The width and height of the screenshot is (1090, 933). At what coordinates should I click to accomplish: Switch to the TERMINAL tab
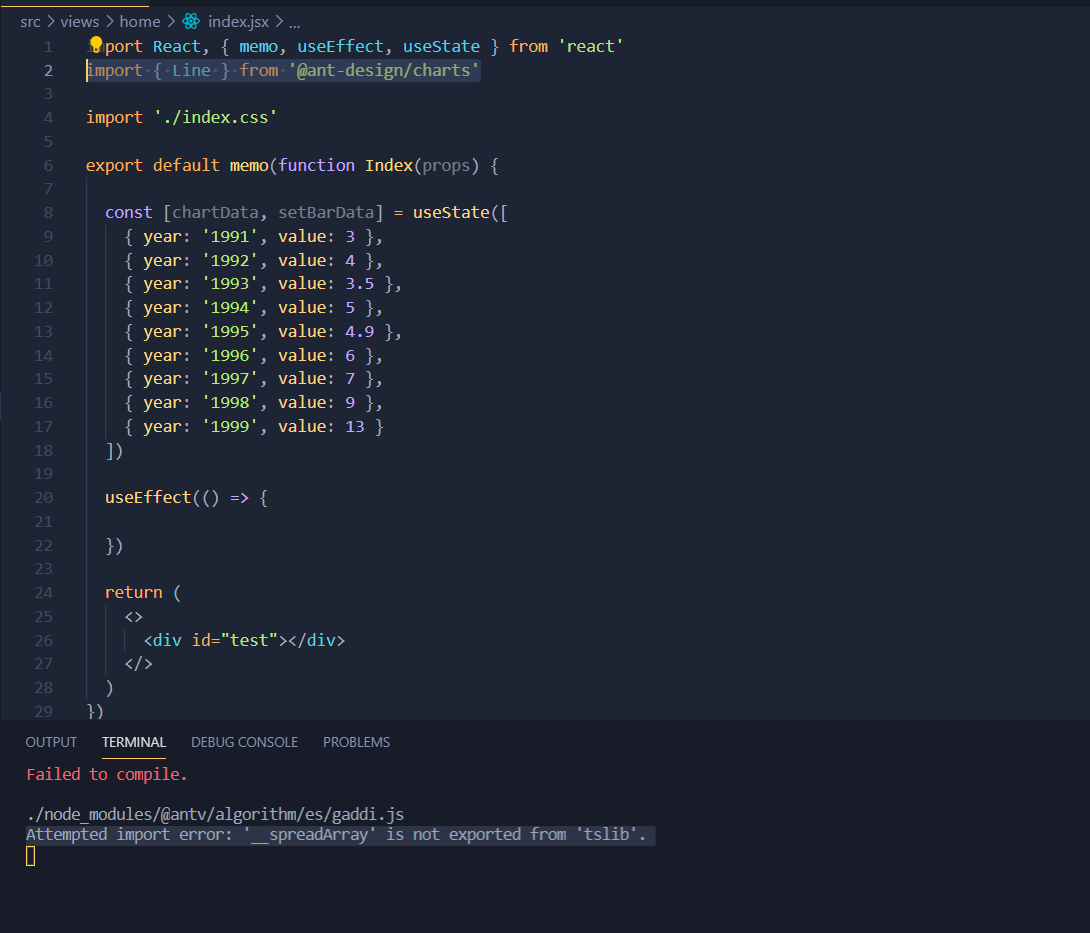click(133, 742)
